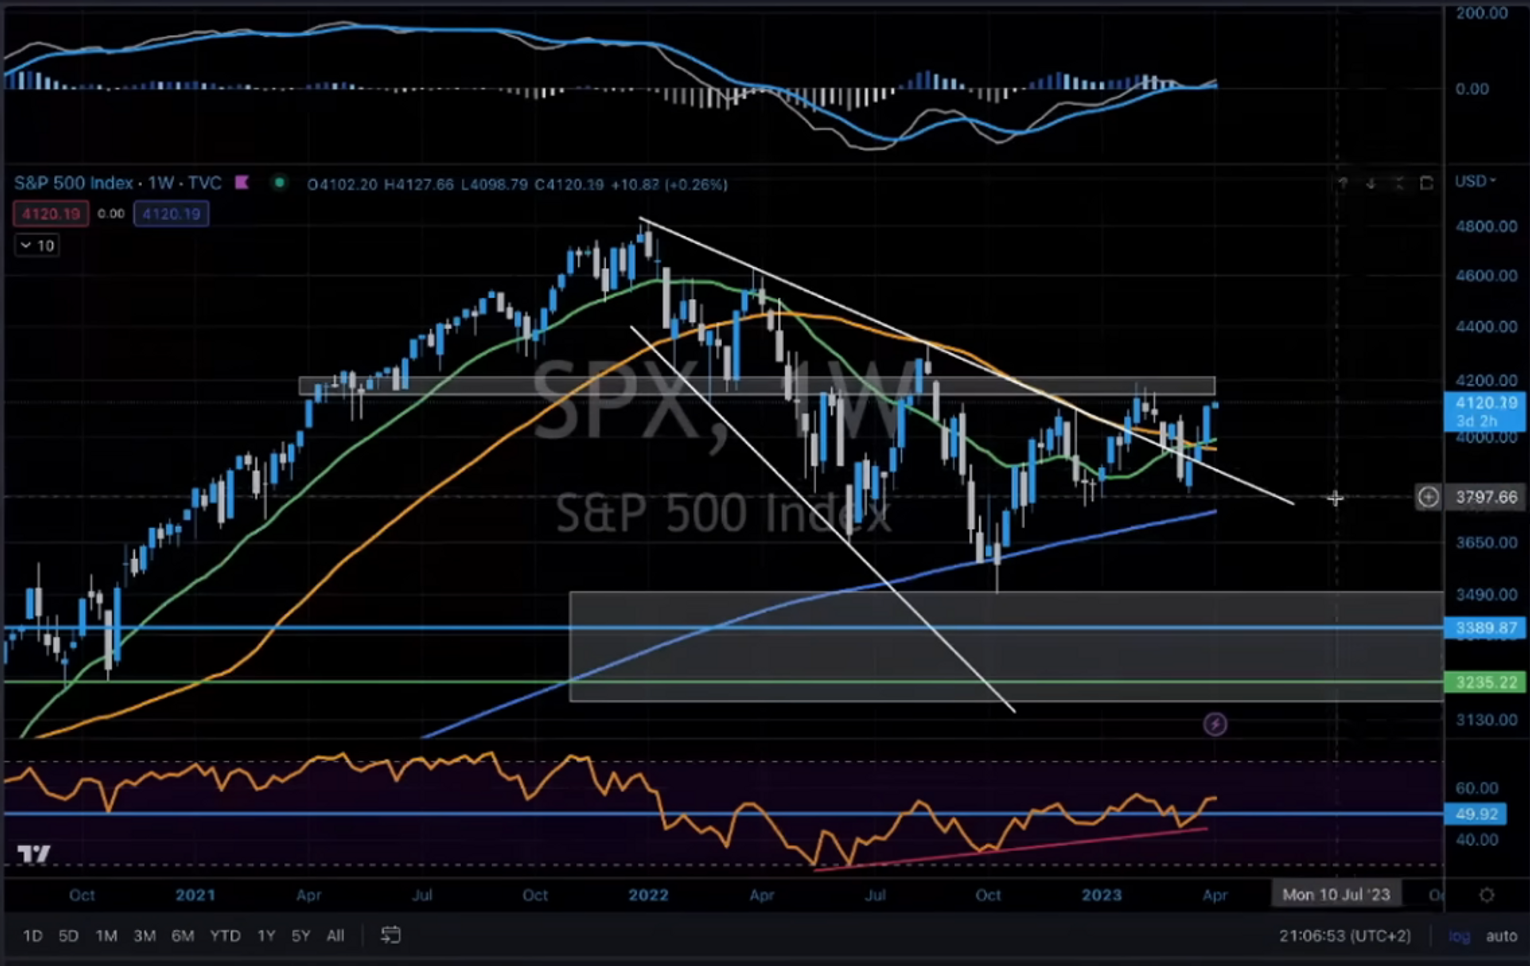Viewport: 1530px width, 966px height.
Task: Click the green market status dot
Action: tap(279, 183)
